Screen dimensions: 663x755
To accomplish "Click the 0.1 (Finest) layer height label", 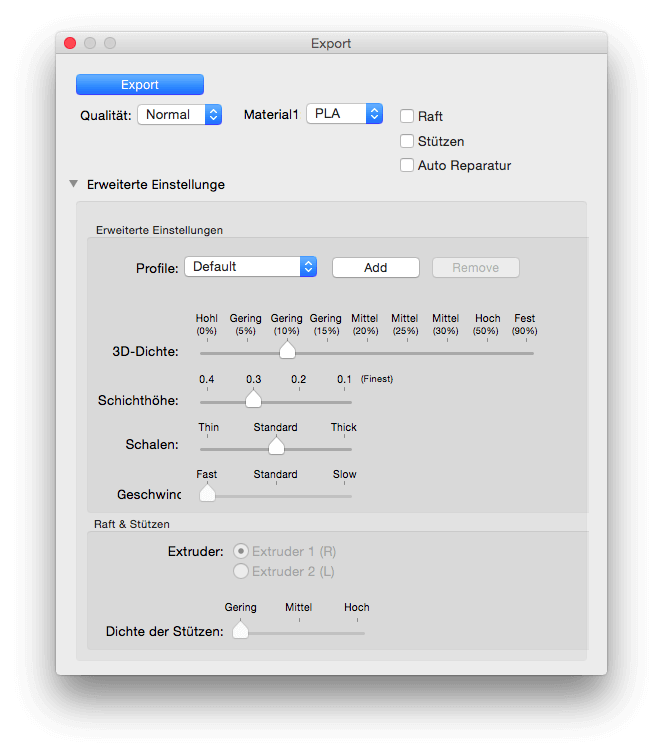I will coord(364,379).
